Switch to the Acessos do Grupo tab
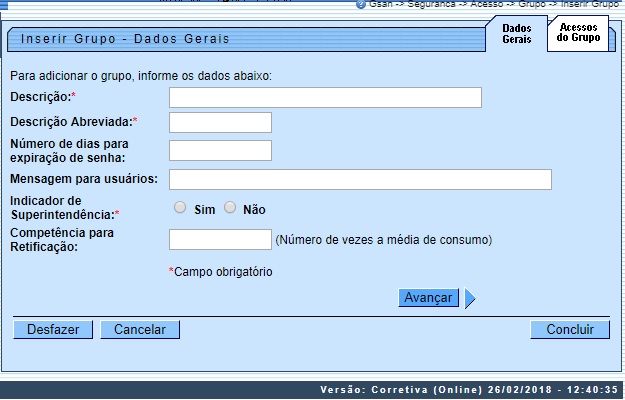Image resolution: width=625 pixels, height=400 pixels. (578, 32)
